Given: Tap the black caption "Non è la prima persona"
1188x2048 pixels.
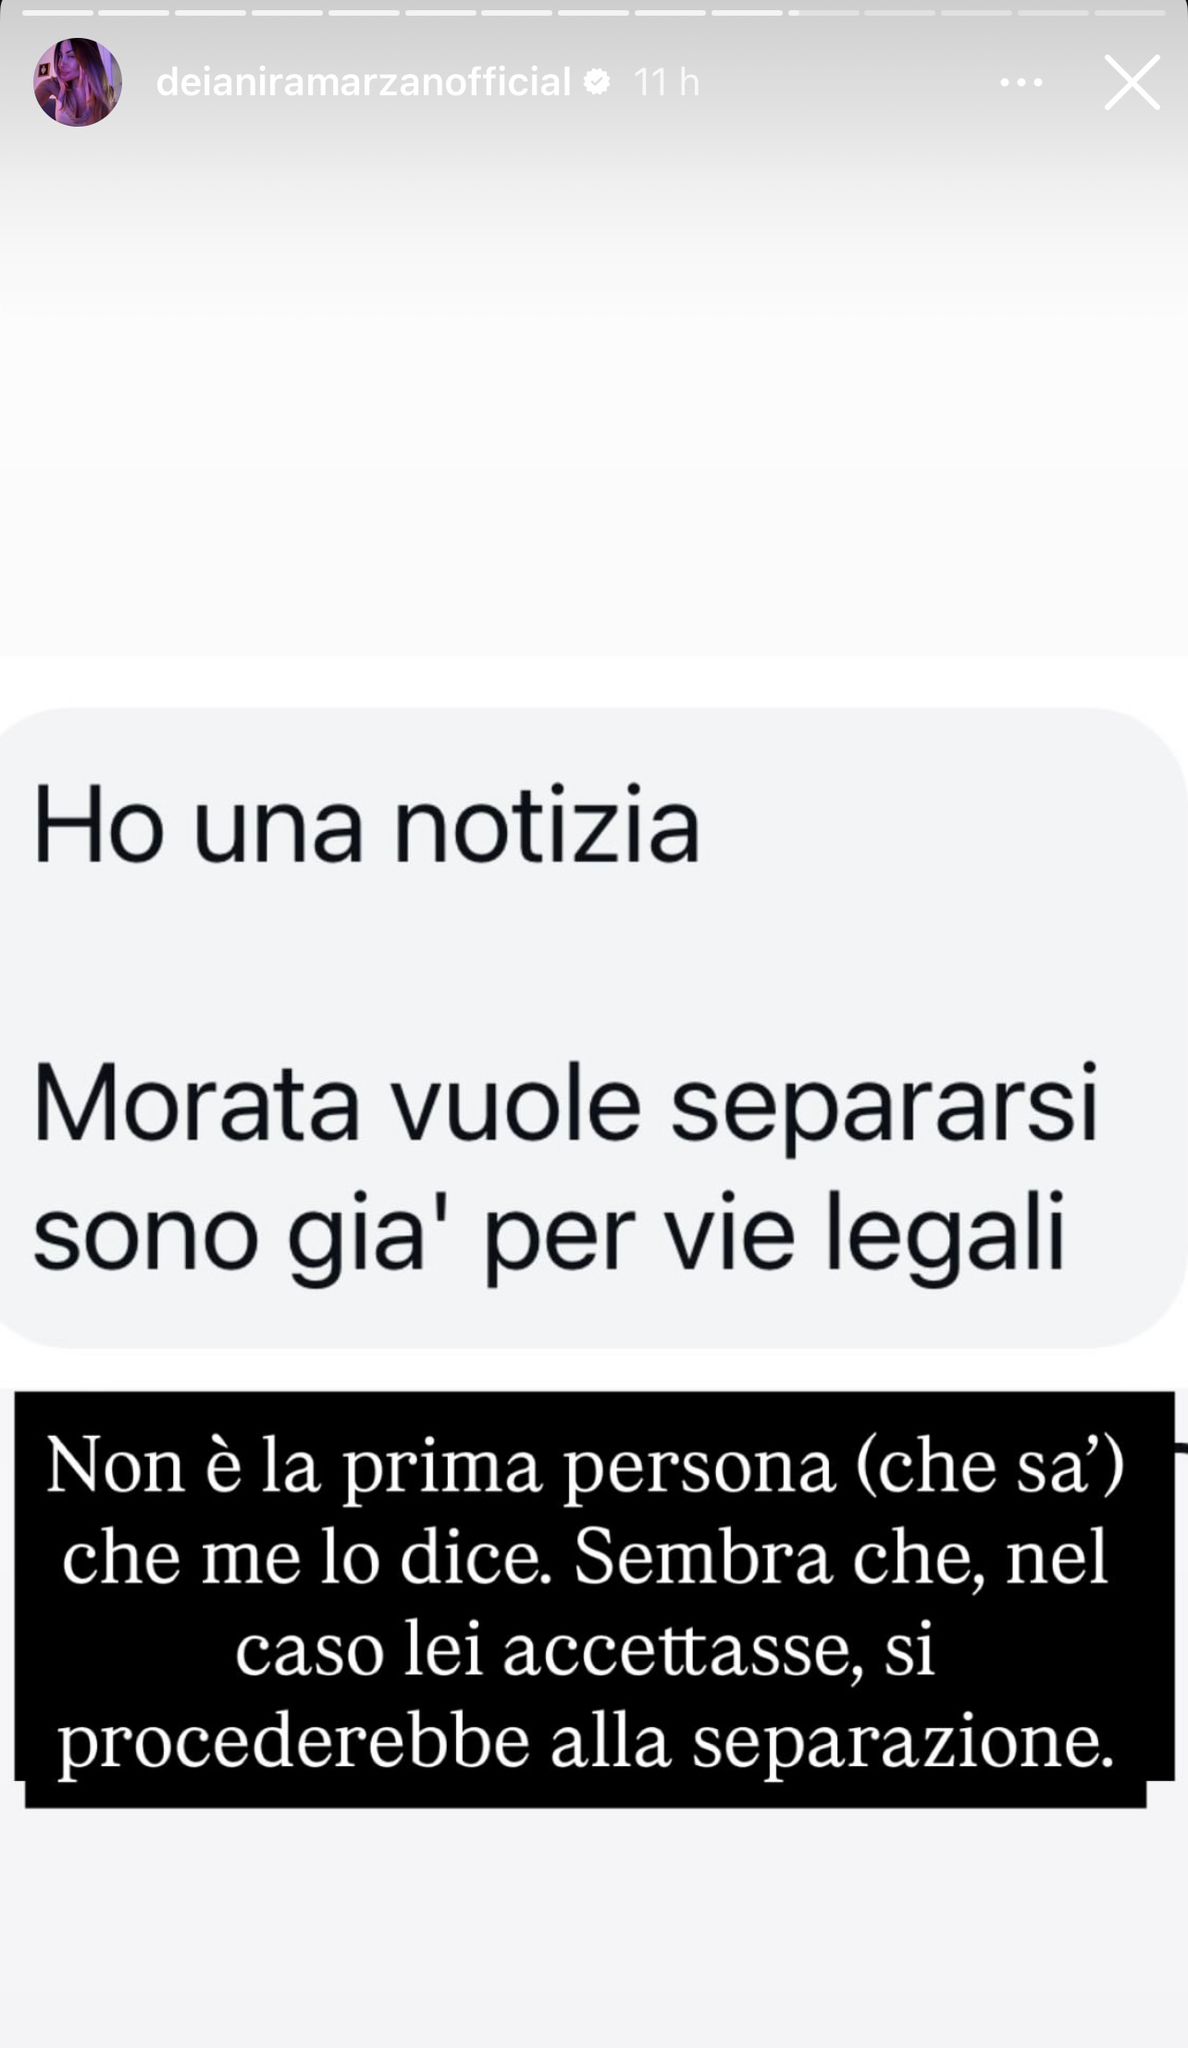Looking at the screenshot, I should click(x=440, y=1468).
